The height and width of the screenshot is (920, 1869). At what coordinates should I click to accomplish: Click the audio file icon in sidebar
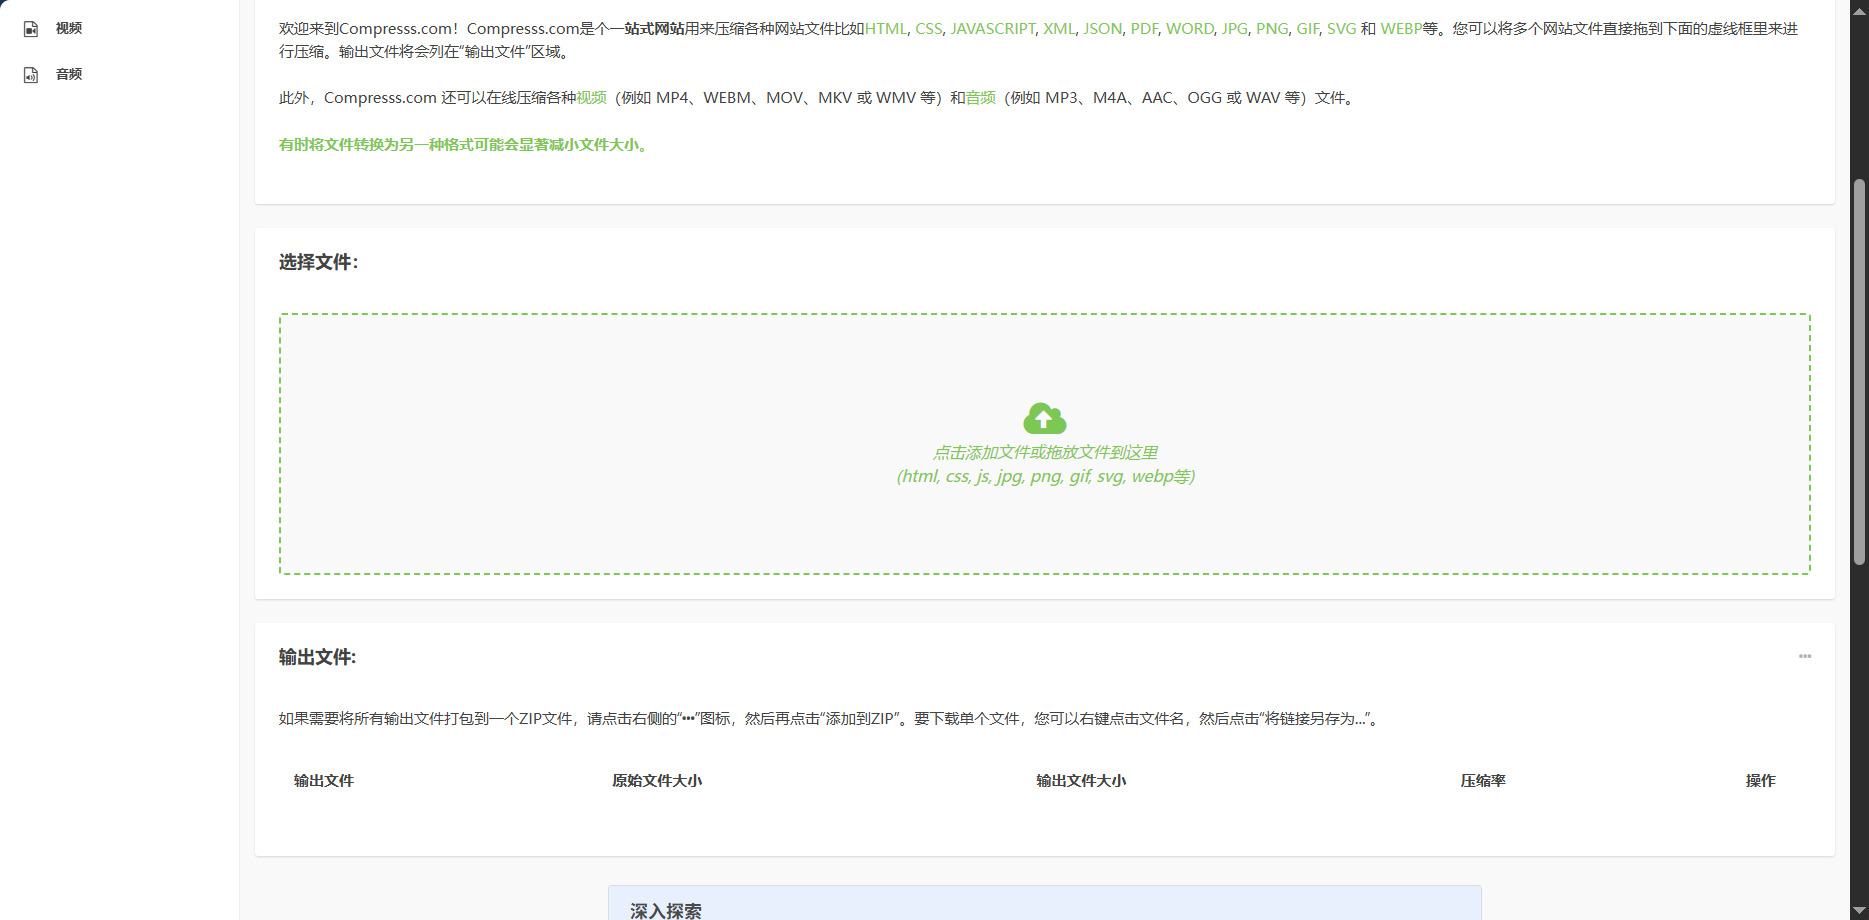point(31,75)
